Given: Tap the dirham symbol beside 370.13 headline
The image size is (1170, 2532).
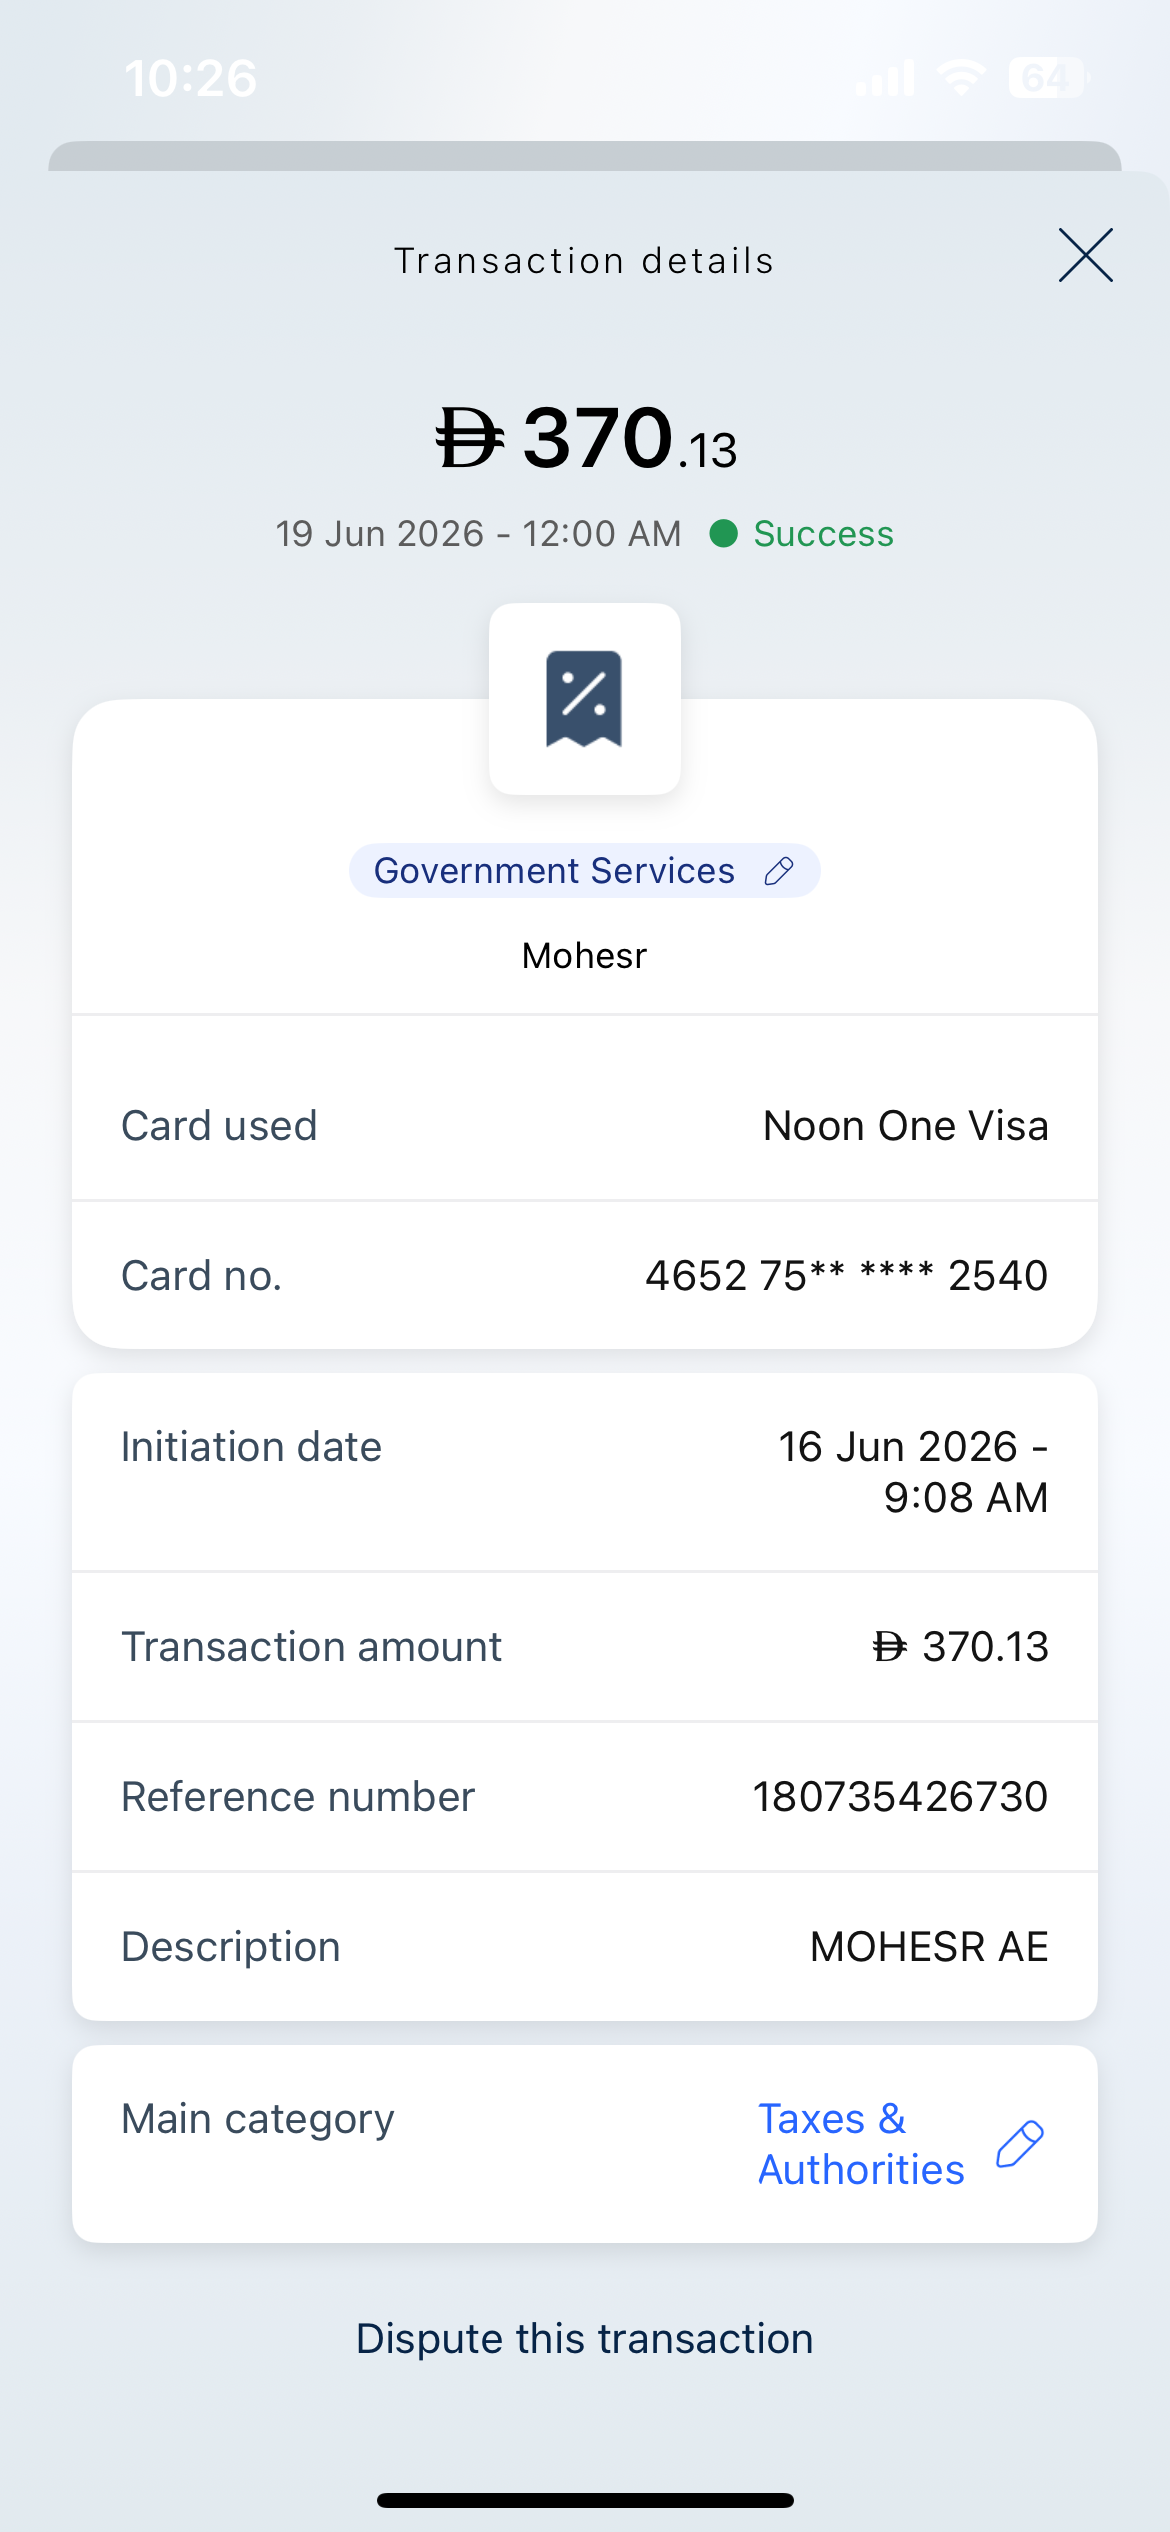Looking at the screenshot, I should (470, 438).
